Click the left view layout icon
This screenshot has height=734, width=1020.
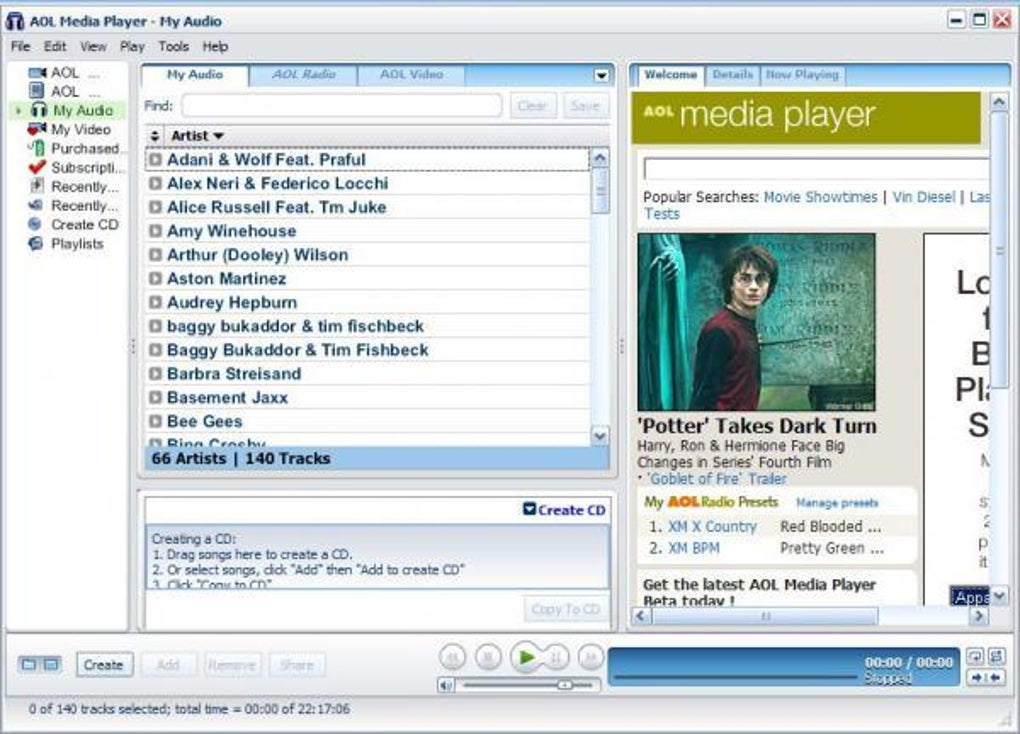[x=29, y=664]
